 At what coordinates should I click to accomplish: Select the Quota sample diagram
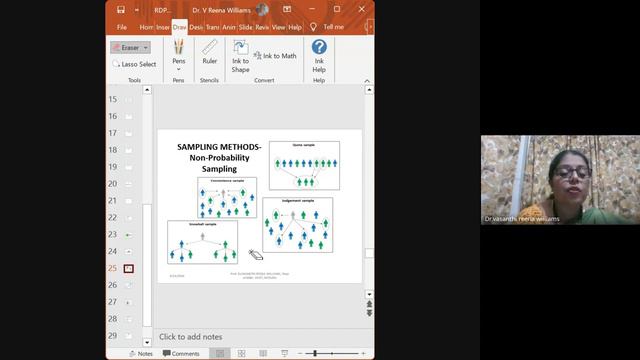tap(304, 165)
